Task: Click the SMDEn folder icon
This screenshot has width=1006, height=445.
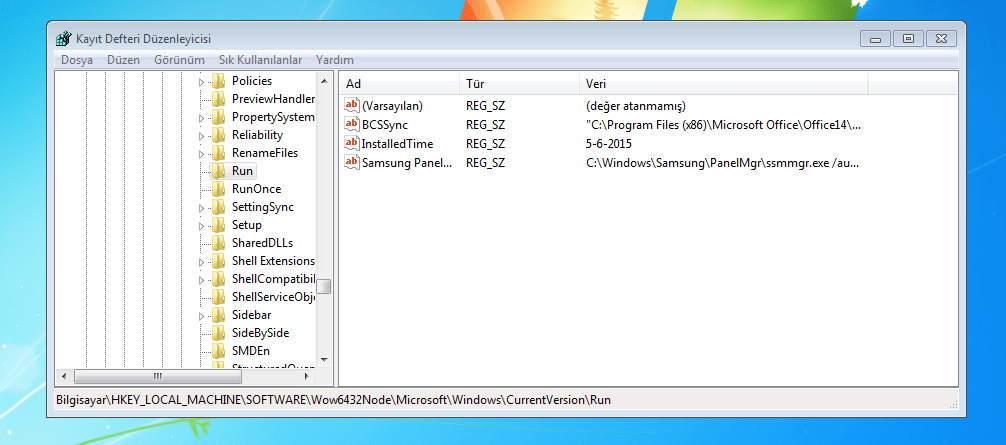Action: tap(219, 351)
